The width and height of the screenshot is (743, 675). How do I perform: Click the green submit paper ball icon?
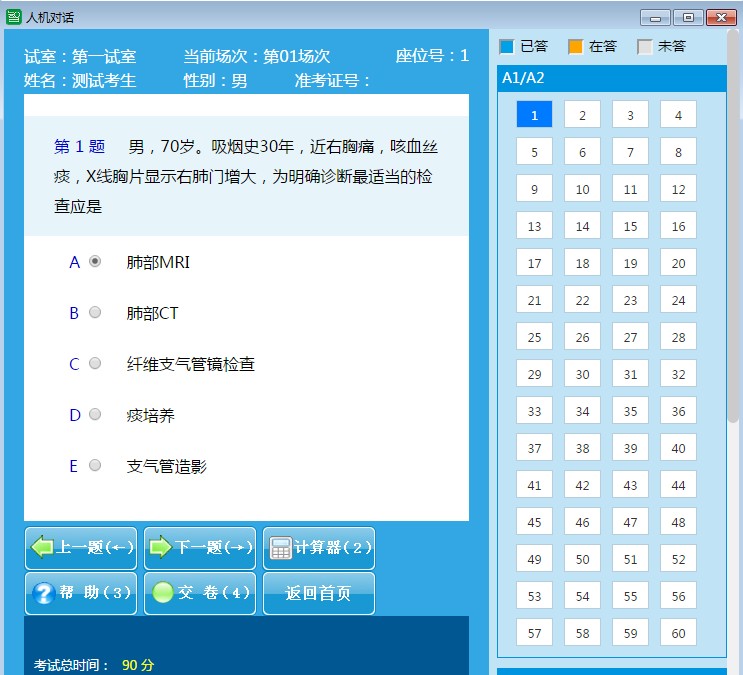162,593
